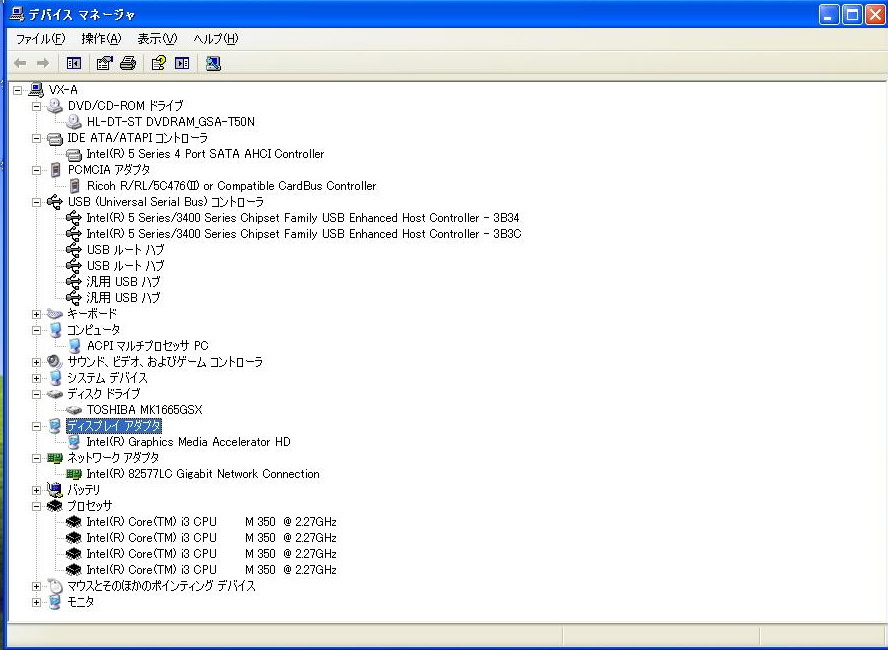Click the デバイス マネージャ title bar icon
888x650 pixels.
coord(16,14)
